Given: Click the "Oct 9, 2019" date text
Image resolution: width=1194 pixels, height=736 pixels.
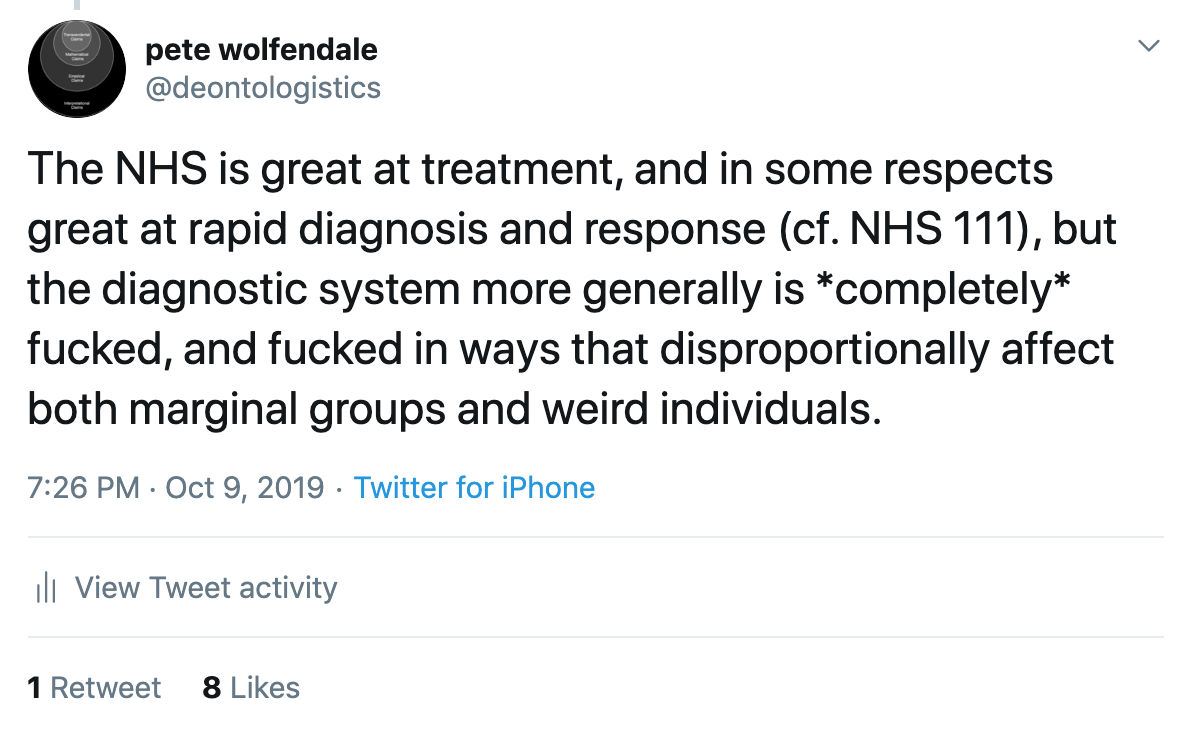Looking at the screenshot, I should pyautogui.click(x=245, y=488).
